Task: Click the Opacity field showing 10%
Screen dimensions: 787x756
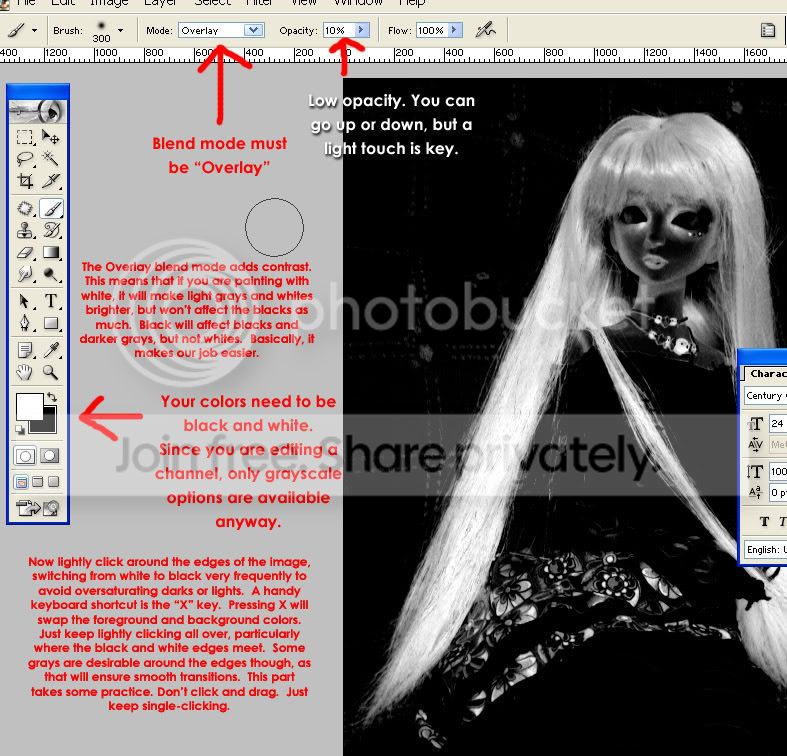Action: tap(339, 30)
